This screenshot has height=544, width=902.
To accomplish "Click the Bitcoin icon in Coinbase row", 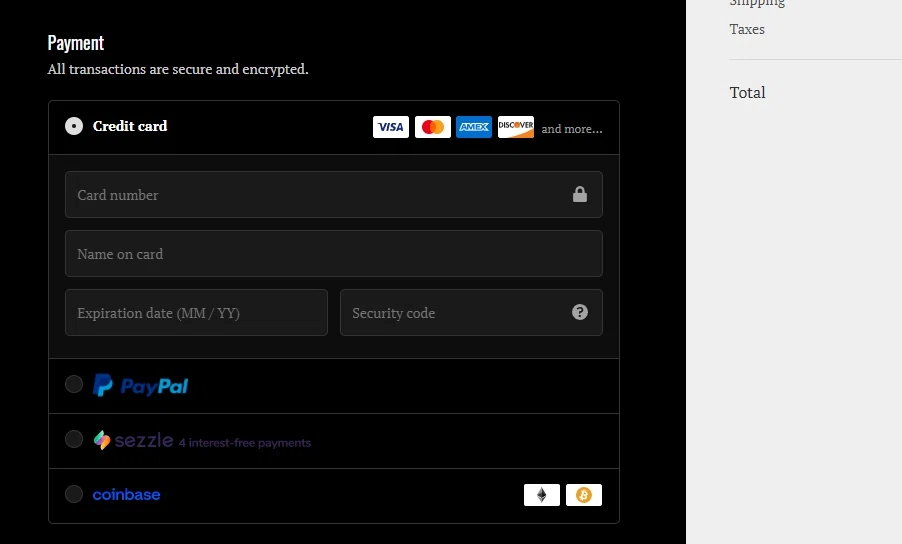I will click(584, 495).
